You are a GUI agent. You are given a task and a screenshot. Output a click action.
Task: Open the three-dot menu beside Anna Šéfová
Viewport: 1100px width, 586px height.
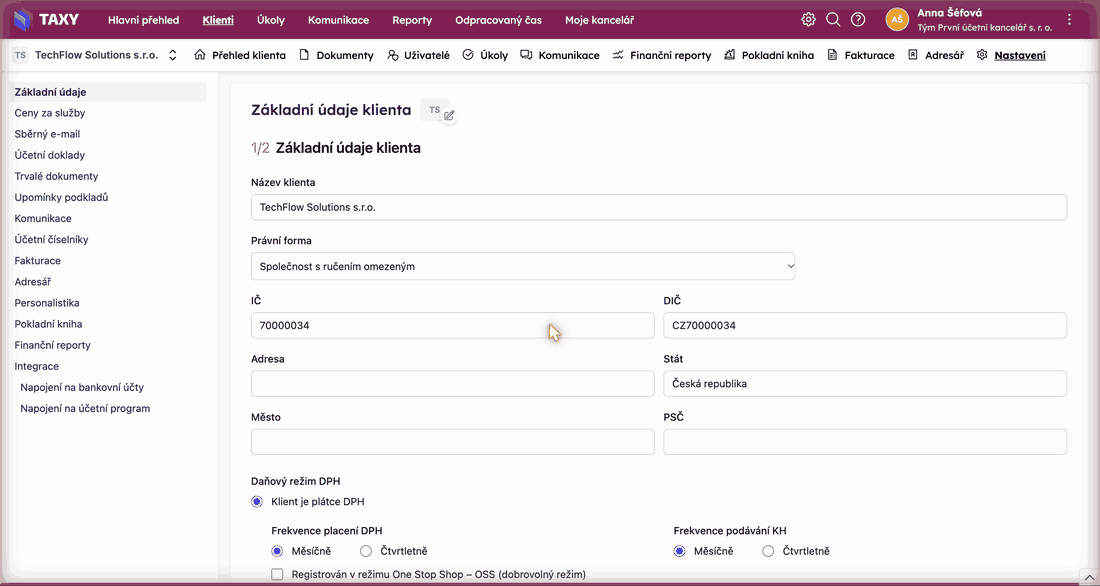[1069, 20]
